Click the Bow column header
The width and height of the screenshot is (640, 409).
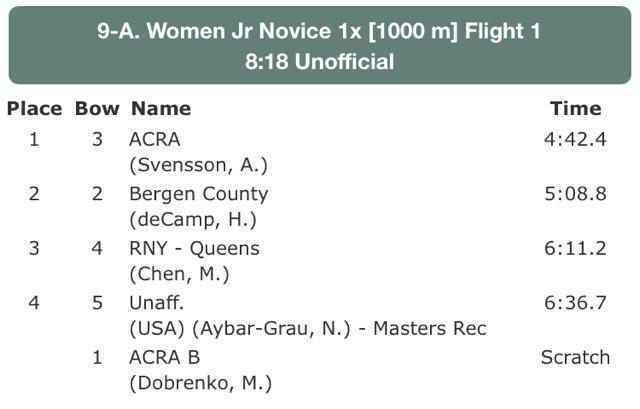[97, 109]
